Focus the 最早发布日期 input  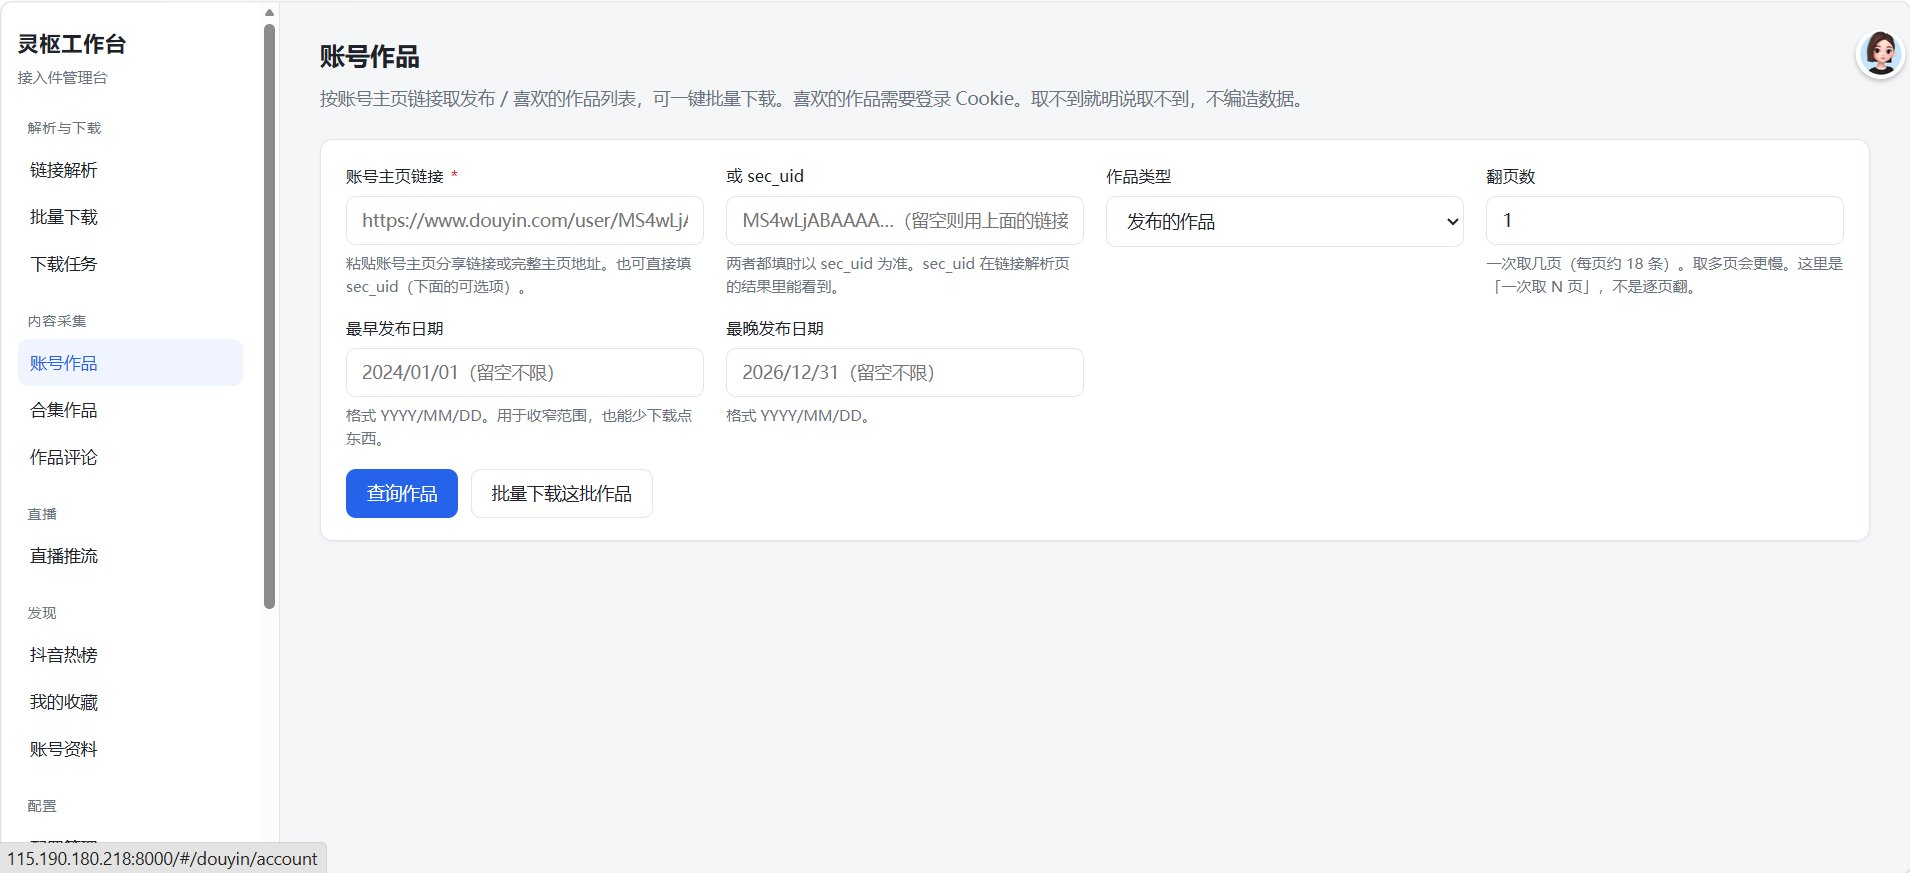[525, 372]
